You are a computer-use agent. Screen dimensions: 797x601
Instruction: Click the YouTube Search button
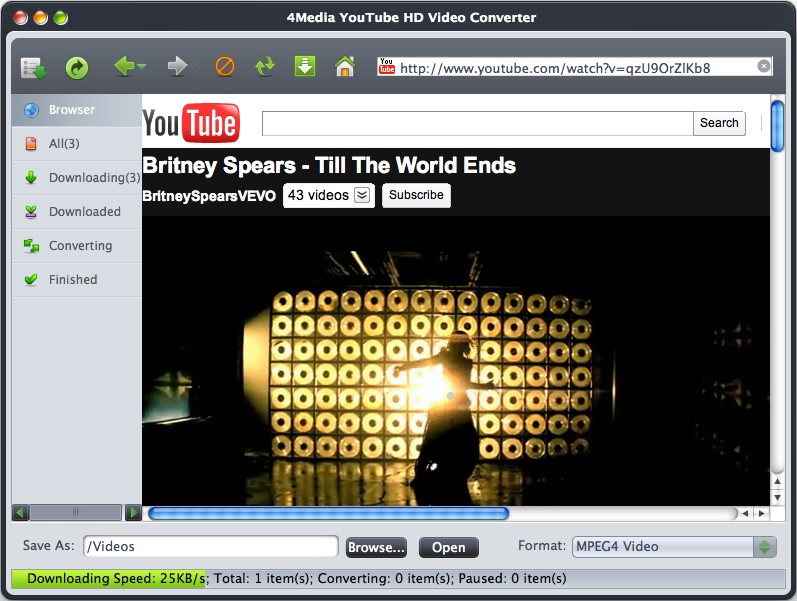coord(719,123)
